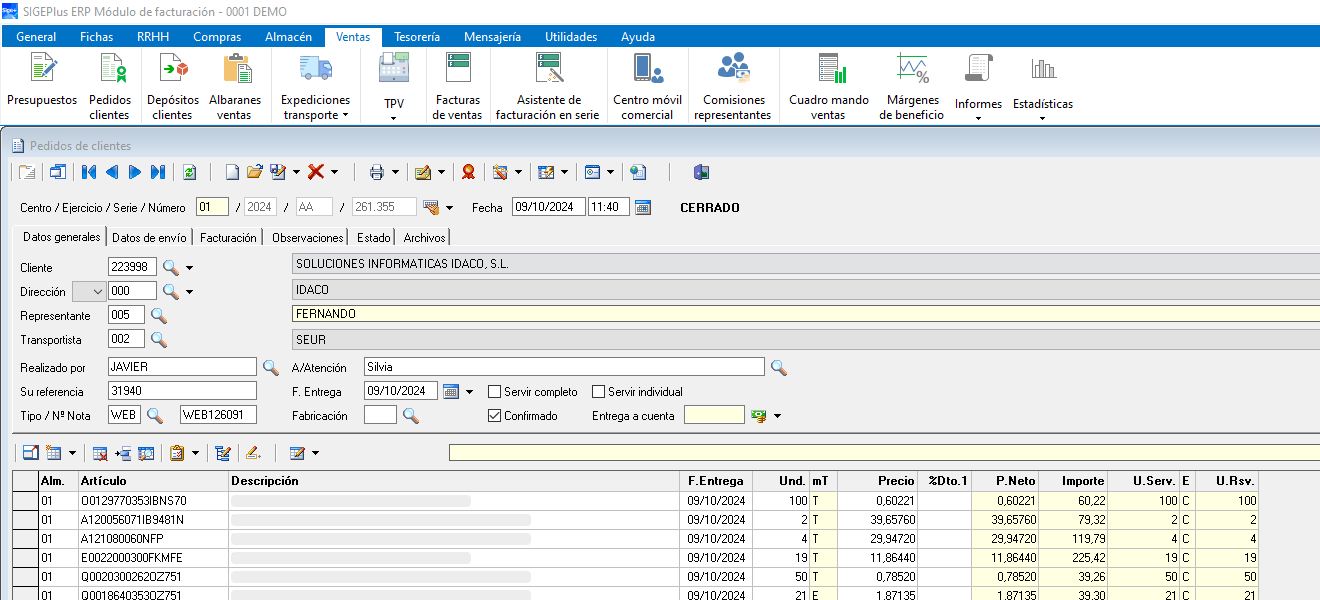Screen dimensions: 1320x600
Task: Click the Descripción column header
Action: point(456,481)
